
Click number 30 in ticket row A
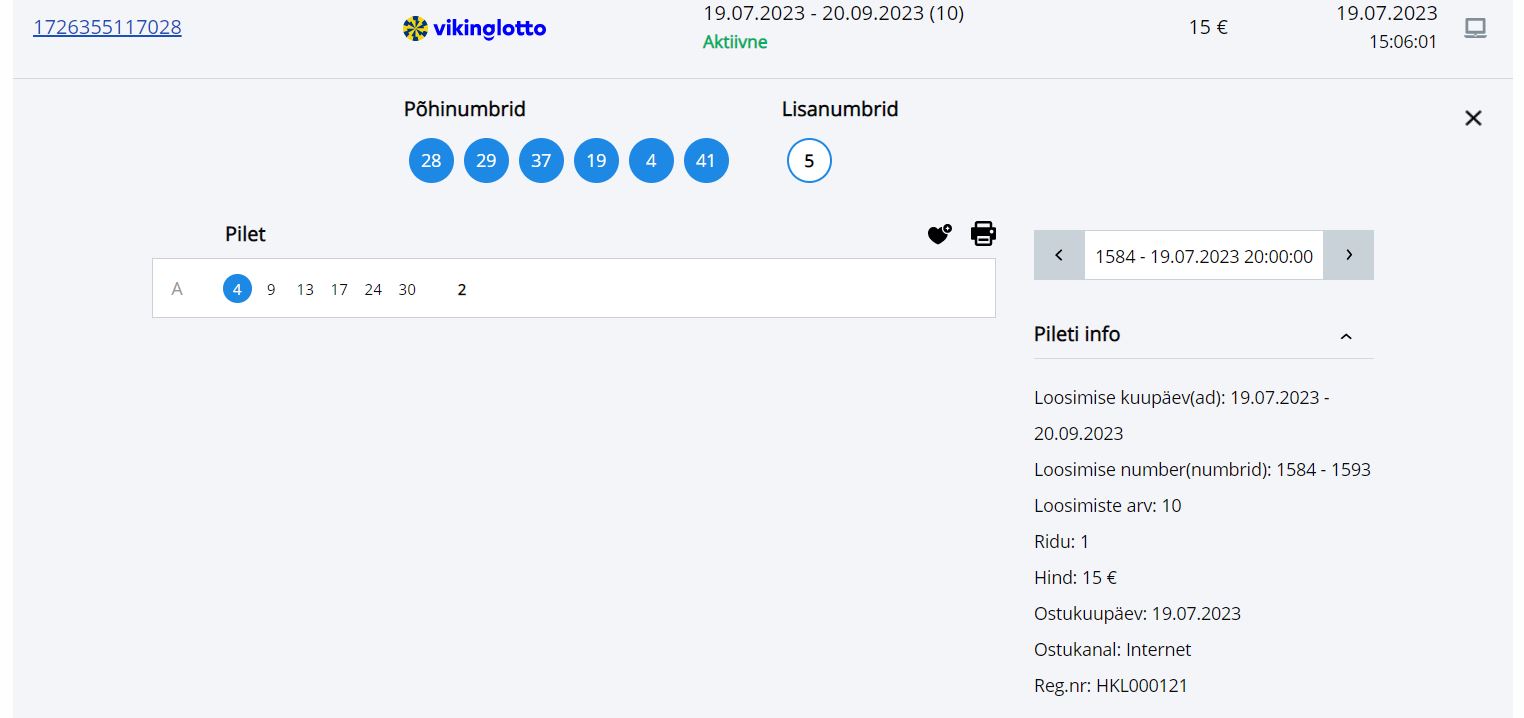[407, 290]
